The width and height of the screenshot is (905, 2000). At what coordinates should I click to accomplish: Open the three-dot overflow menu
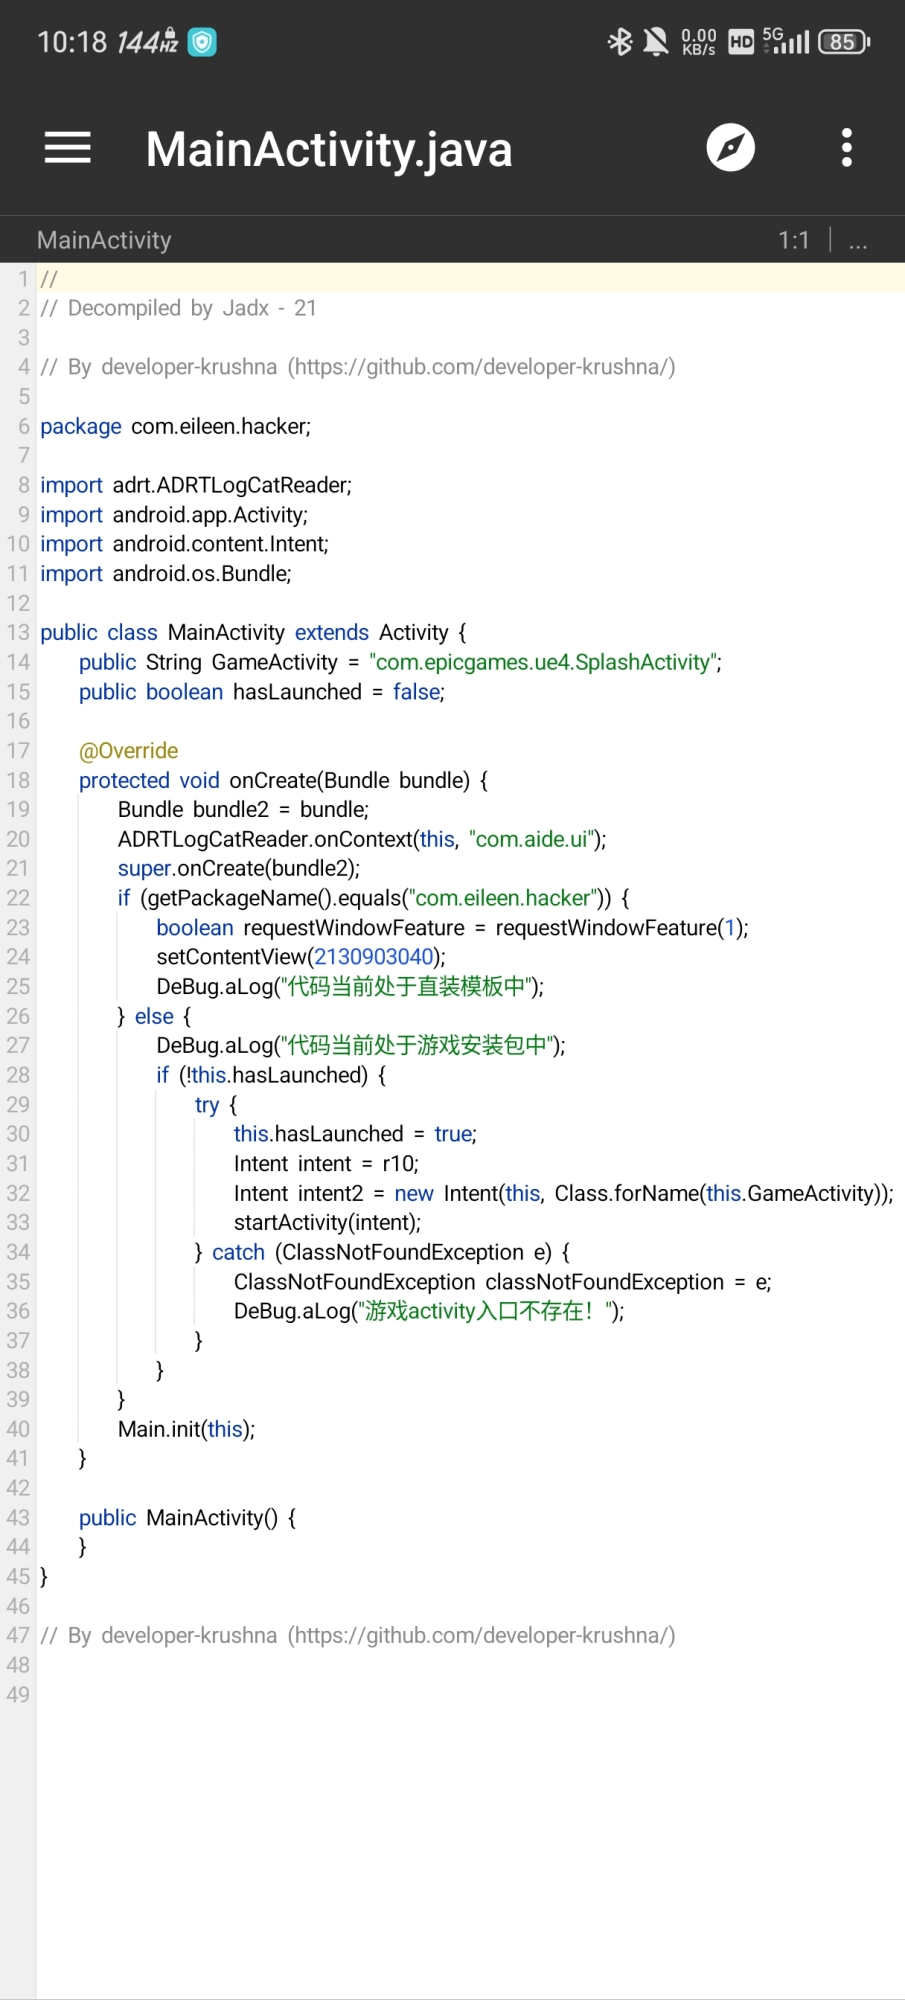coord(847,148)
